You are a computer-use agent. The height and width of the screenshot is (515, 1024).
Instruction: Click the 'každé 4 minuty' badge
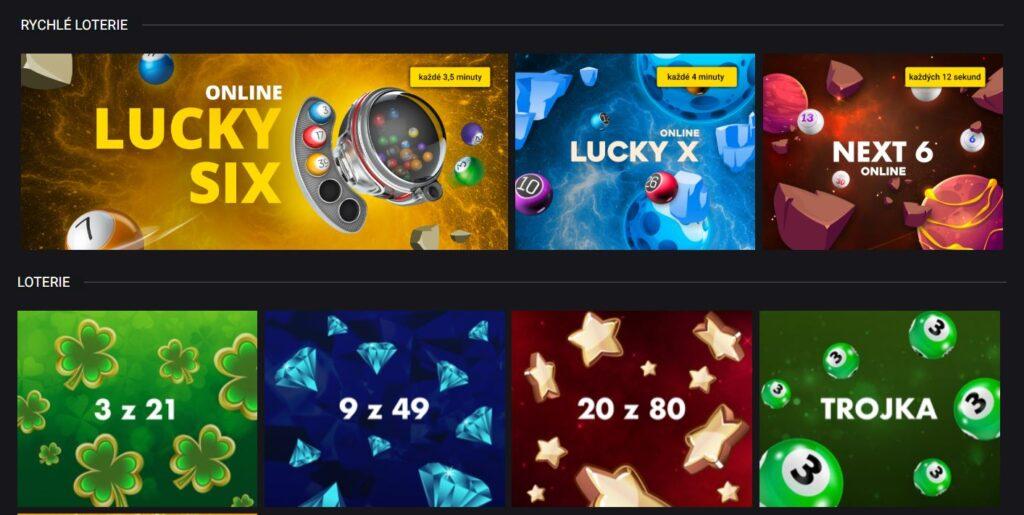coord(696,77)
